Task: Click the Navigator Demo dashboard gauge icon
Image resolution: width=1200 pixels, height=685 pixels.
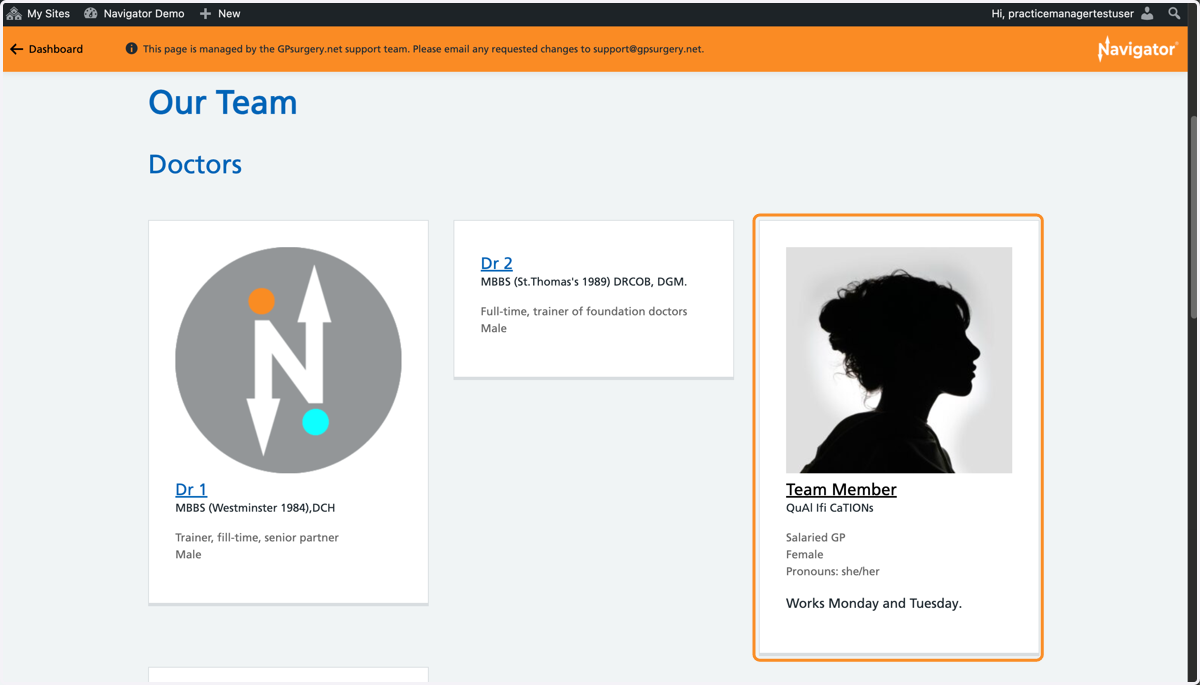Action: pos(91,14)
